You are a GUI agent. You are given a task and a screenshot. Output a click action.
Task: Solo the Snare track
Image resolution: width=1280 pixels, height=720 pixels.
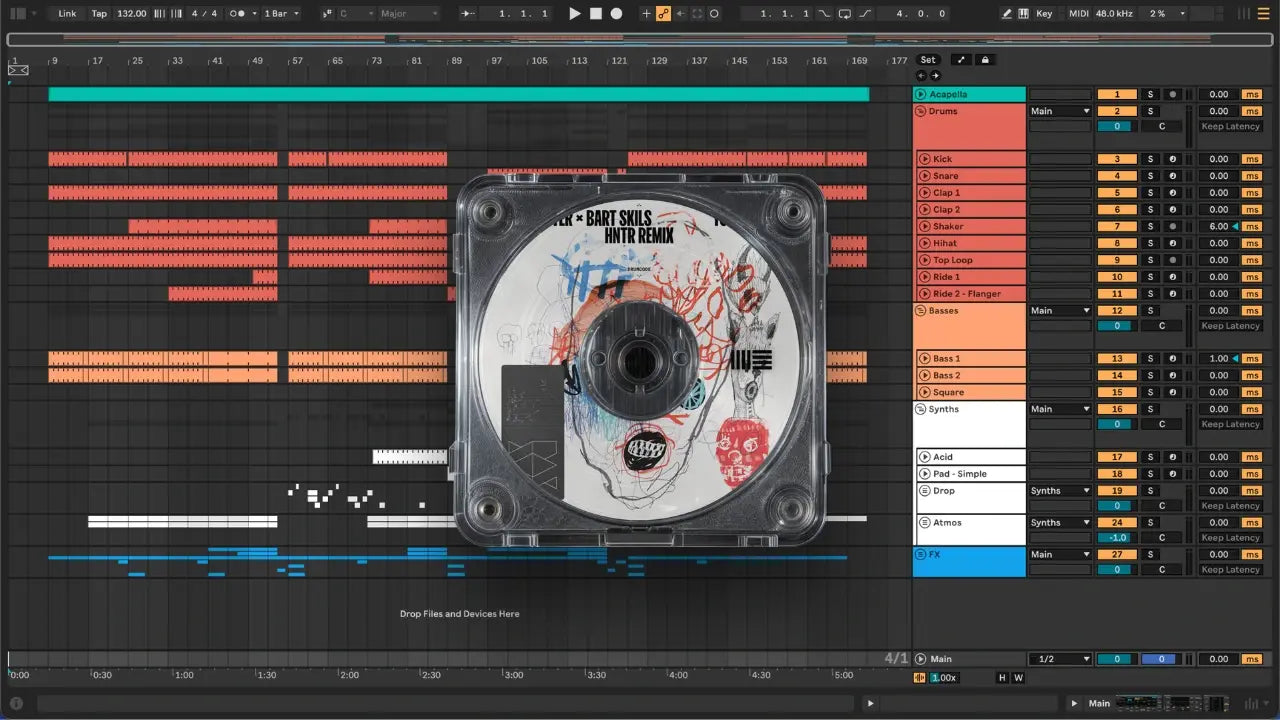[1150, 176]
